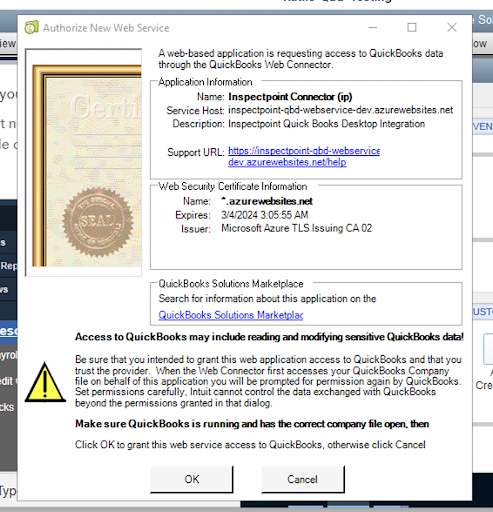This screenshot has width=493, height=512.
Task: Click the Web Connector icon in title bar
Action: pyautogui.click(x=32, y=28)
